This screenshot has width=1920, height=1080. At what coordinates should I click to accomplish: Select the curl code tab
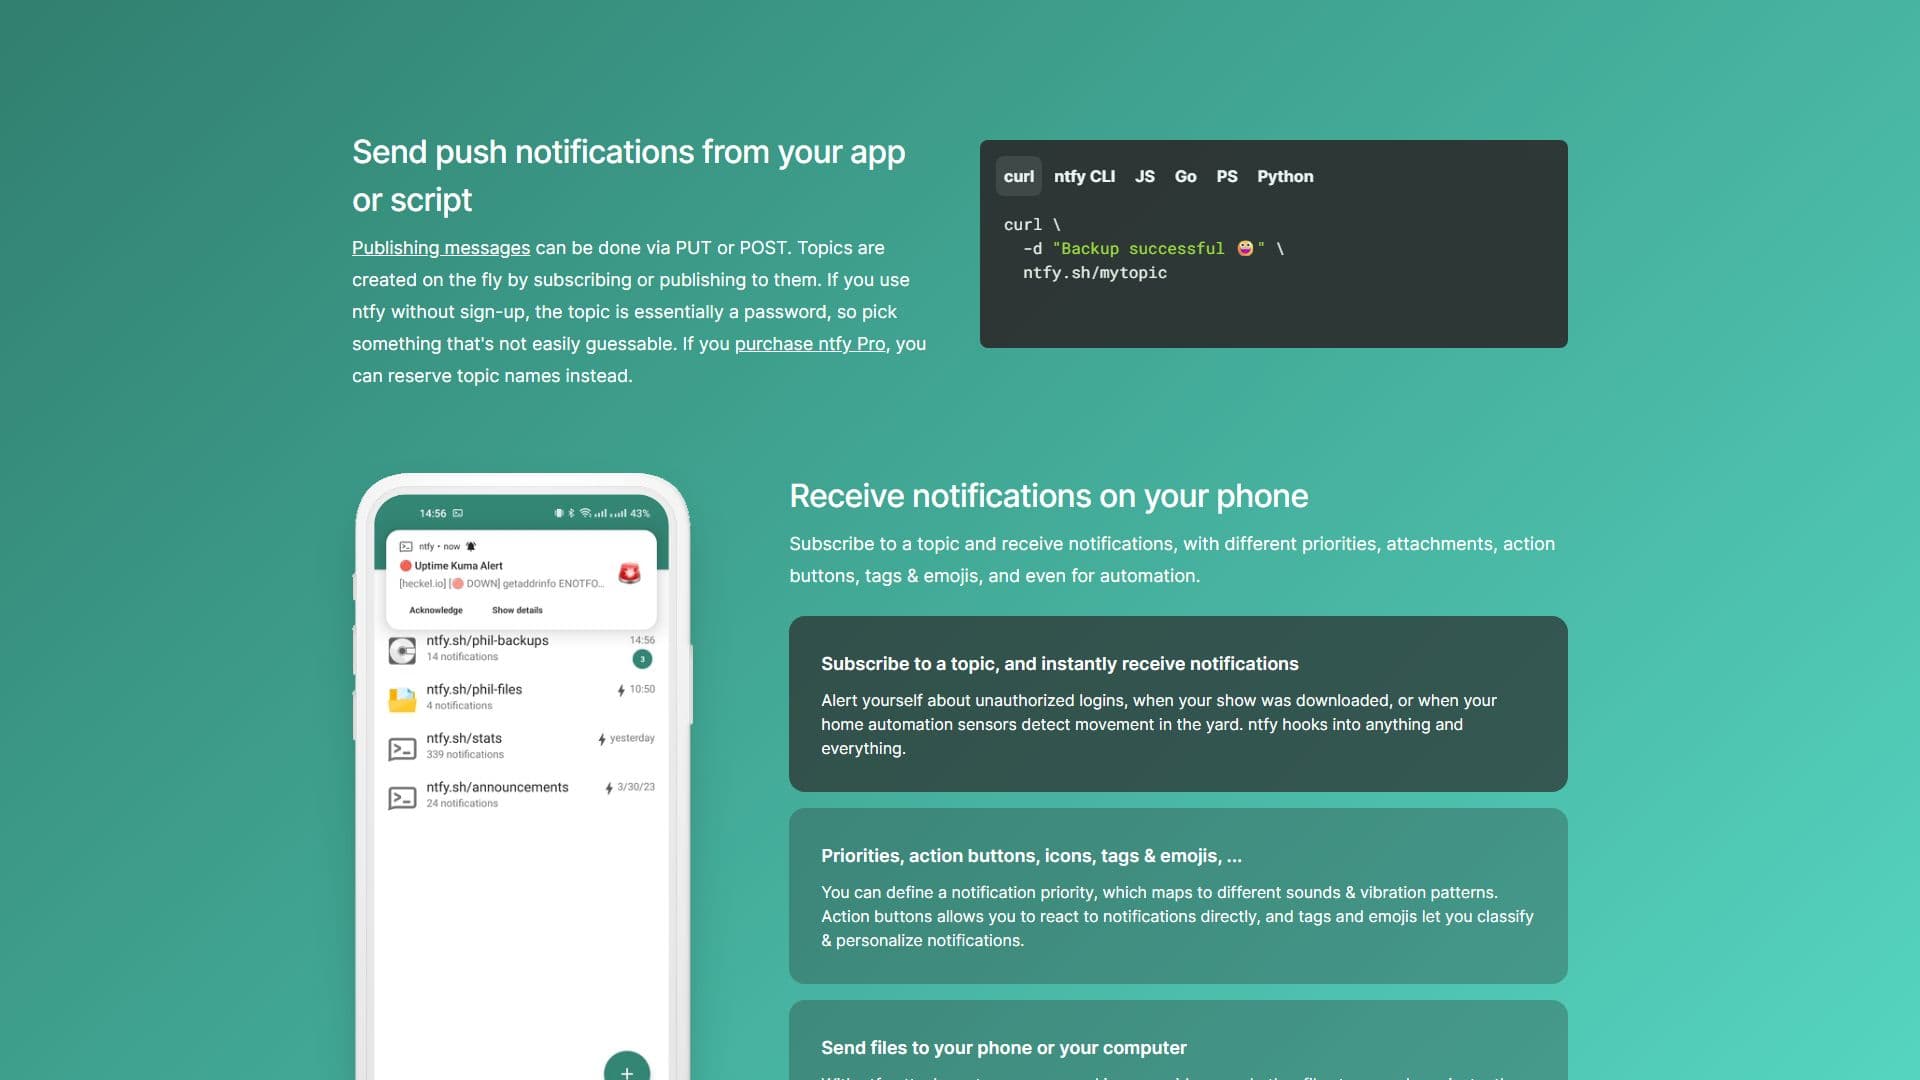(x=1018, y=176)
